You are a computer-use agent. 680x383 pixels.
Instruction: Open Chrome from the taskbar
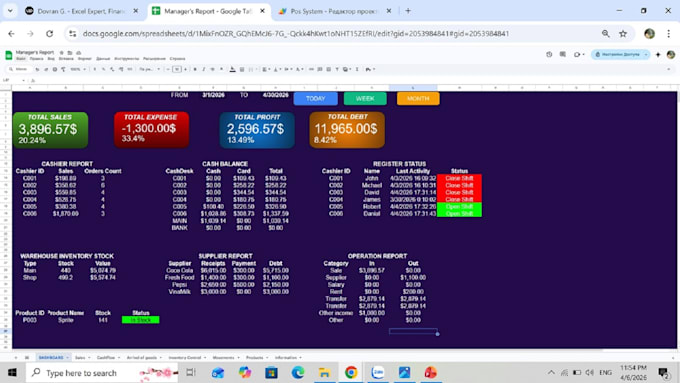[x=351, y=373]
